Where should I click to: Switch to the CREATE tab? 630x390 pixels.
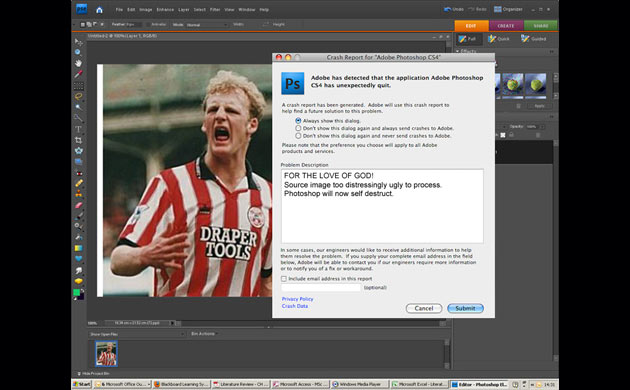point(506,26)
